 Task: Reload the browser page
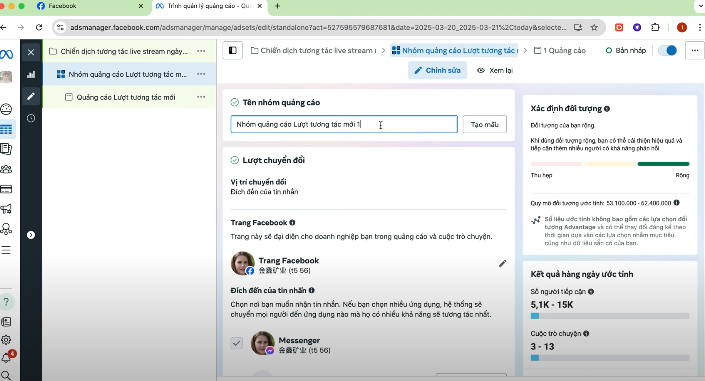39,27
